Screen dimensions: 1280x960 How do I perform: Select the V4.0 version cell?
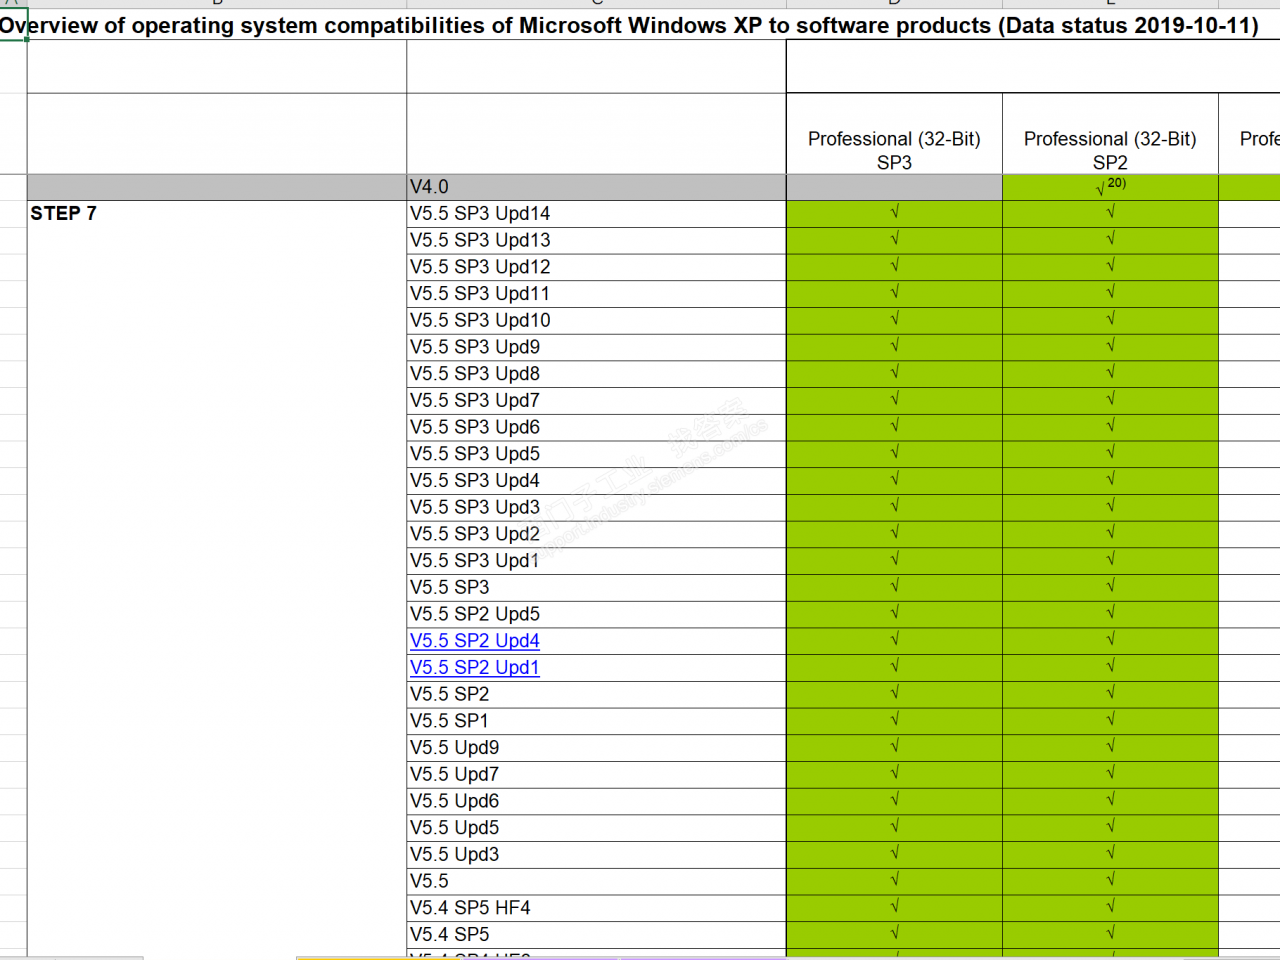pos(596,187)
